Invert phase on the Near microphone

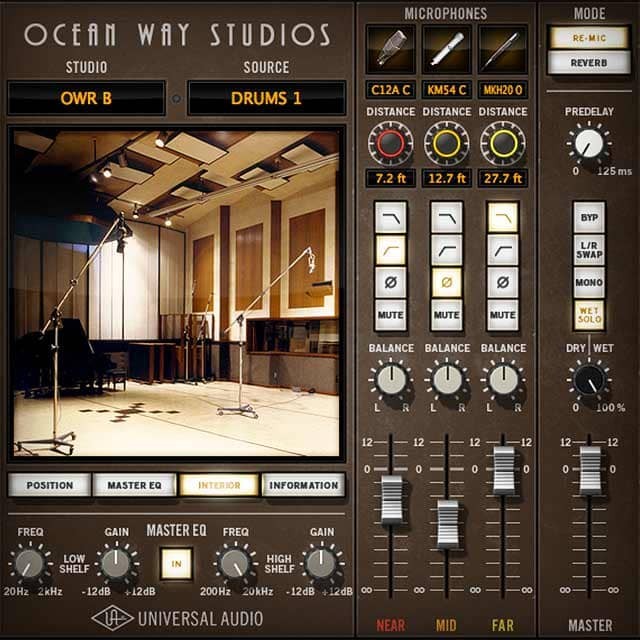click(390, 282)
